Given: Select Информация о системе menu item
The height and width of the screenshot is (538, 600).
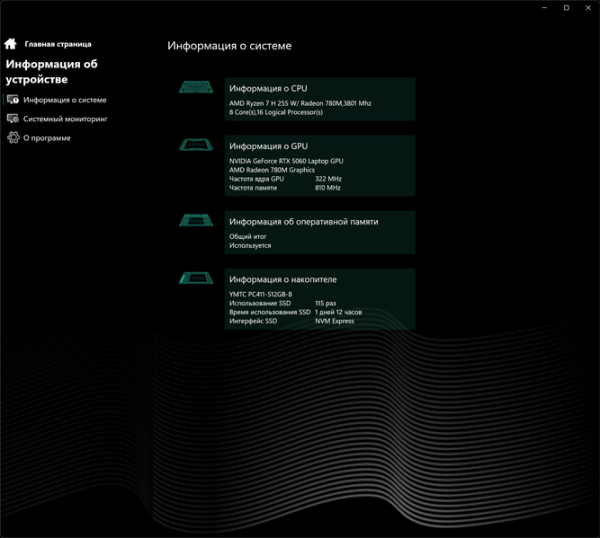Looking at the screenshot, I should (65, 100).
